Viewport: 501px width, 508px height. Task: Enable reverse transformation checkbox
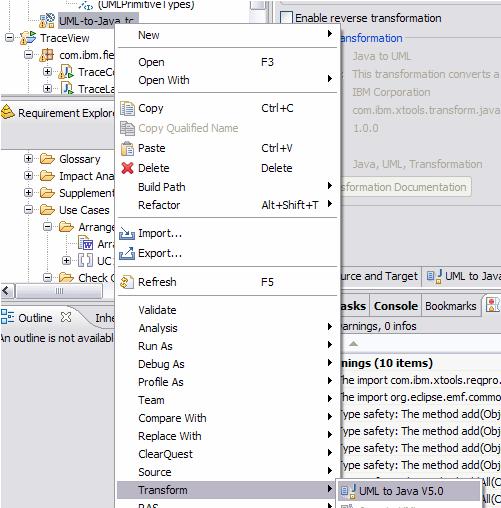coord(286,18)
